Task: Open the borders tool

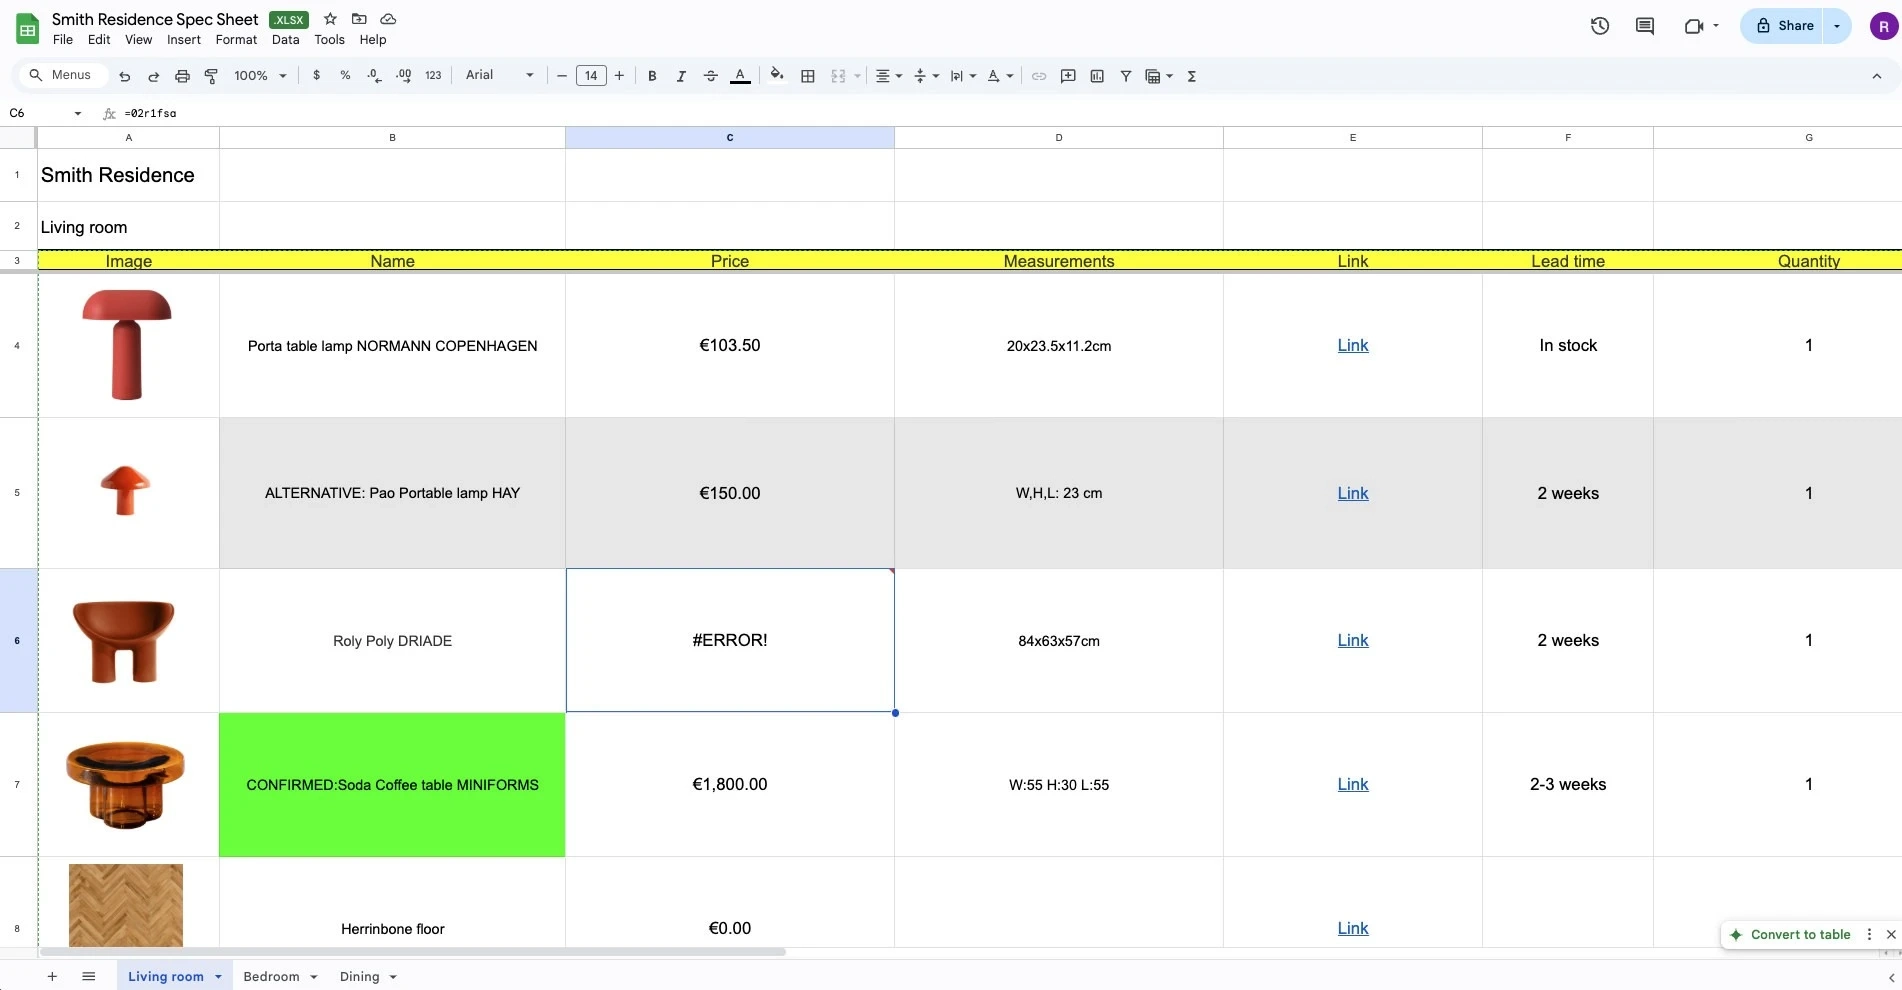Action: [x=808, y=76]
